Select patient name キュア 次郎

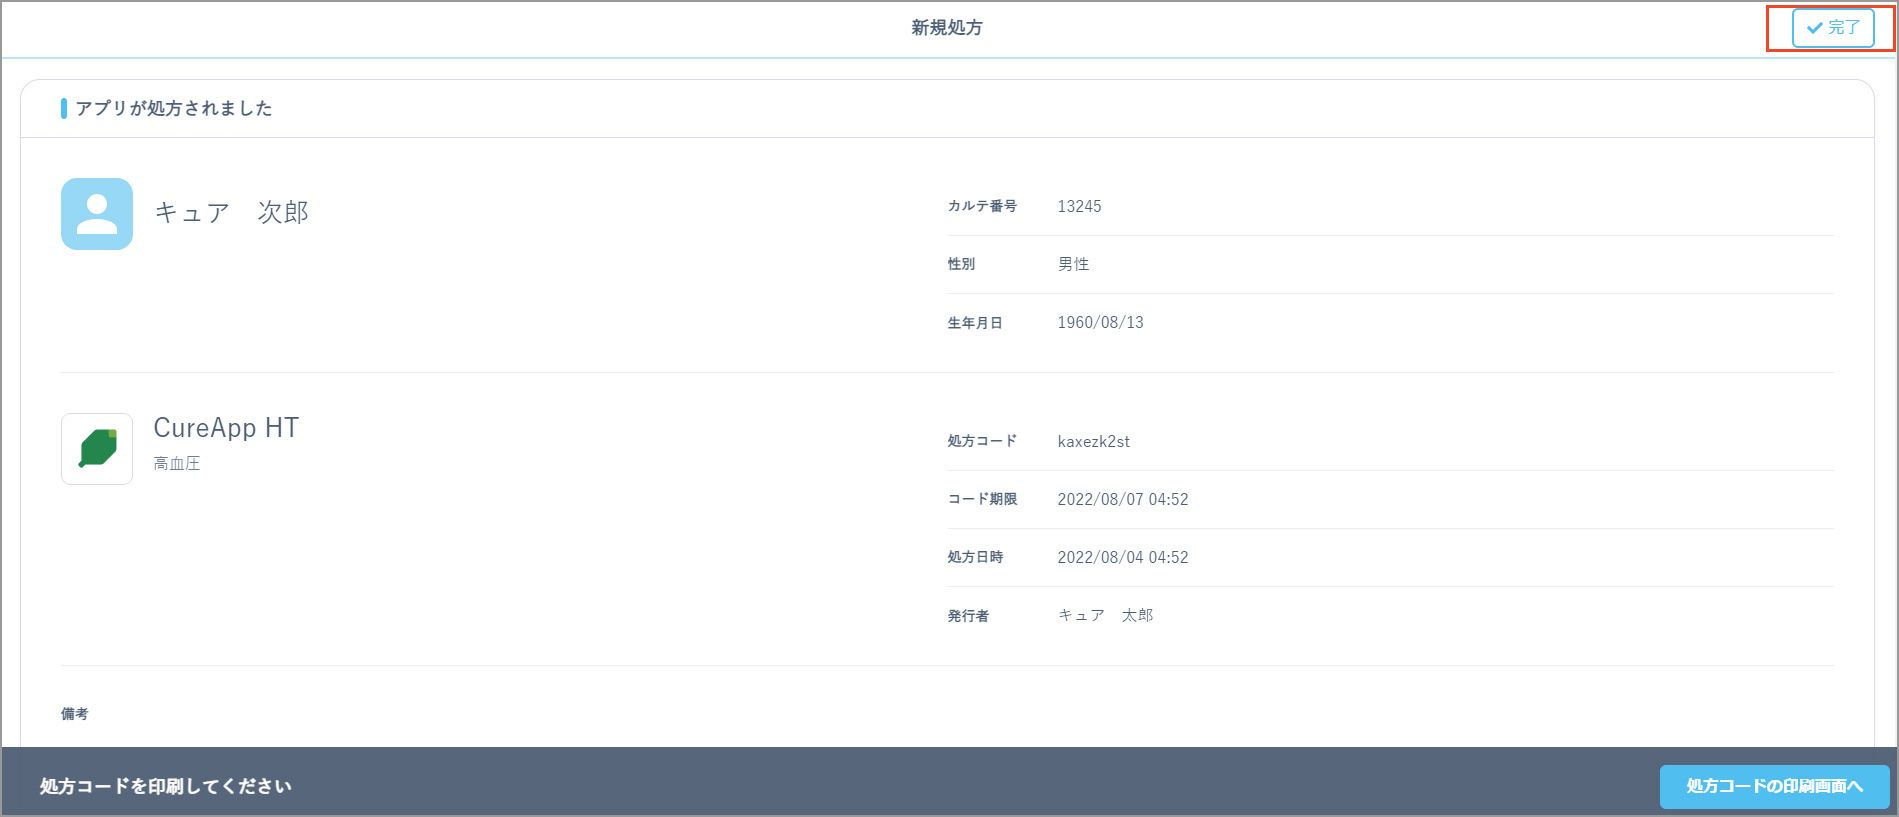tap(231, 212)
